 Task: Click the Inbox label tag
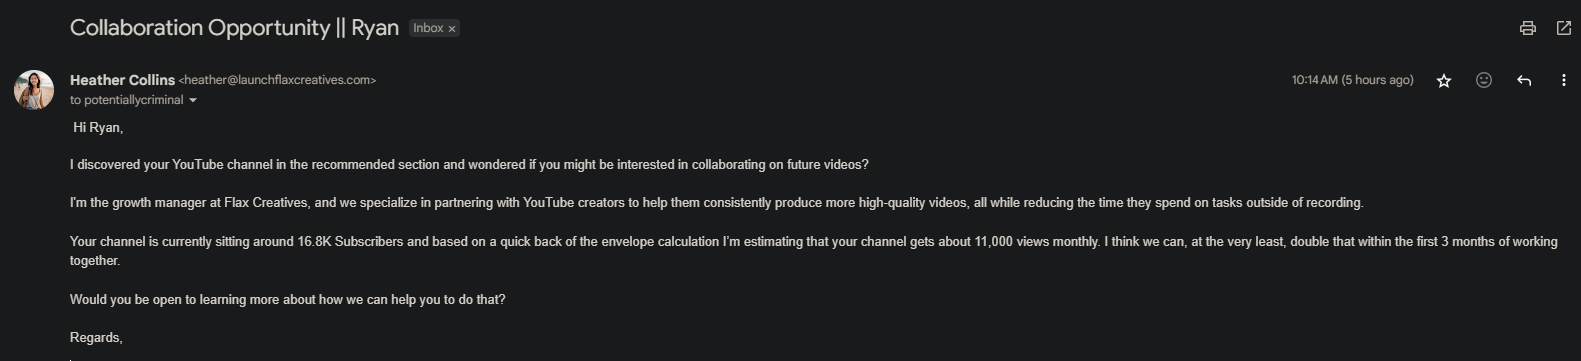tap(428, 28)
